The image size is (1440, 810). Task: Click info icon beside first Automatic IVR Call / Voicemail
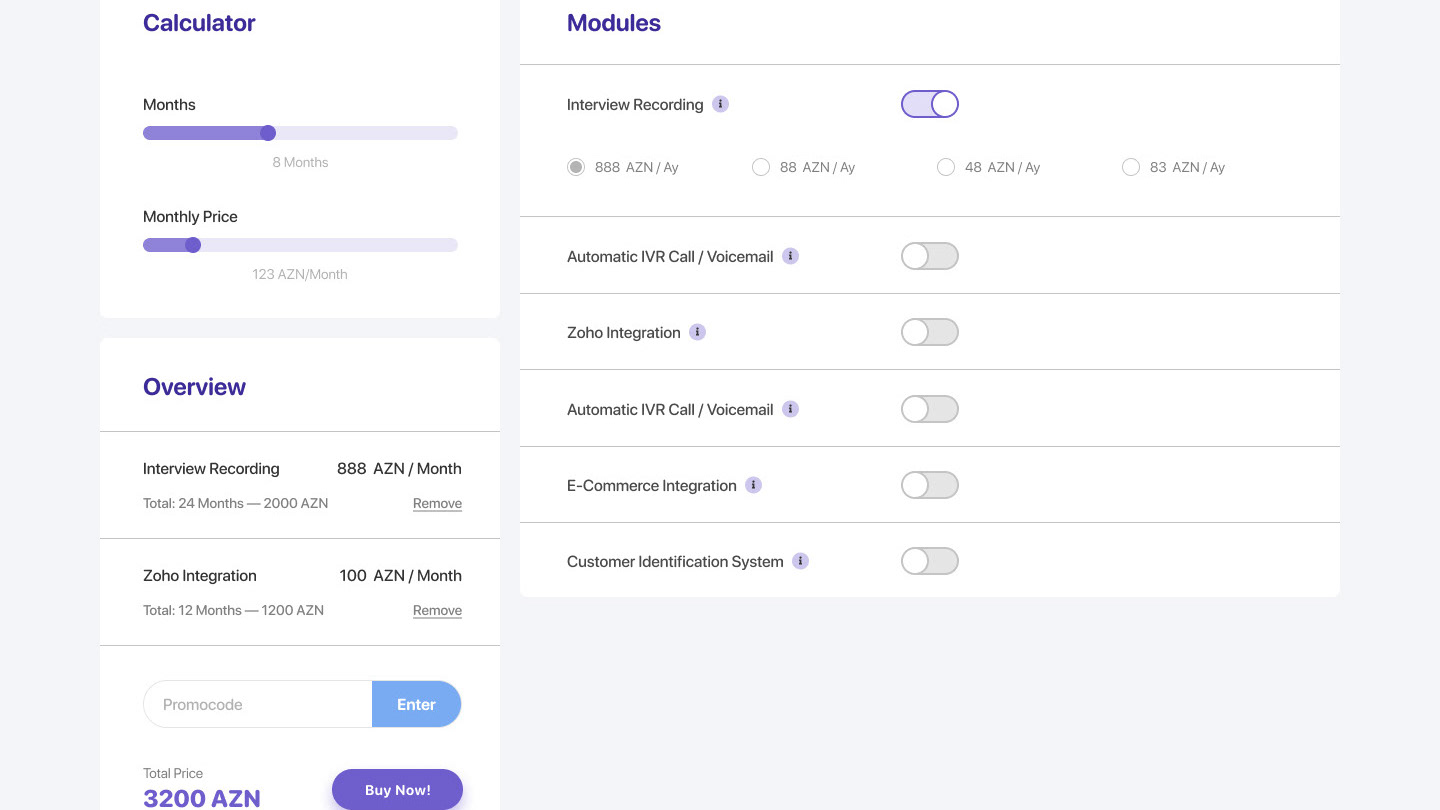[790, 256]
